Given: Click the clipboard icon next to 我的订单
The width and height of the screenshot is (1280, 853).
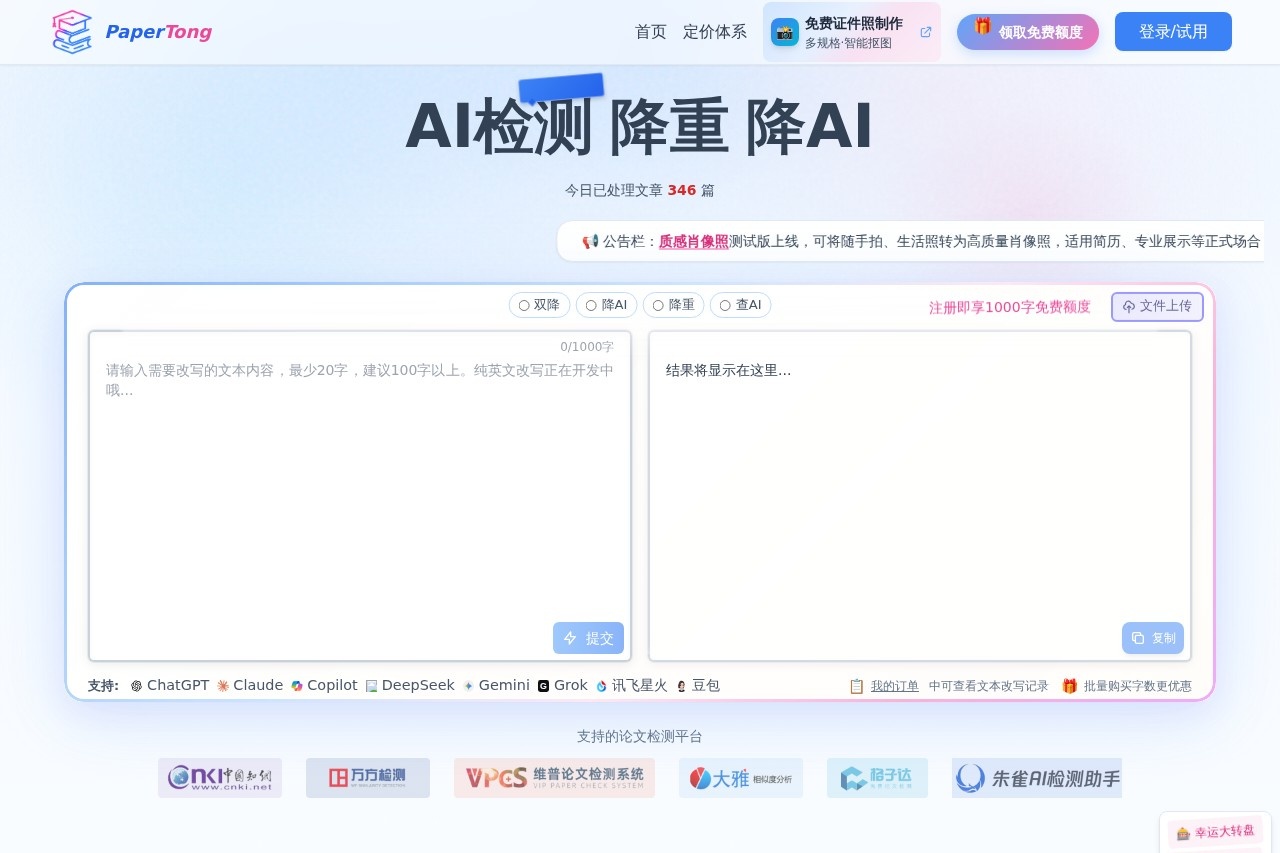Looking at the screenshot, I should pyautogui.click(x=857, y=686).
